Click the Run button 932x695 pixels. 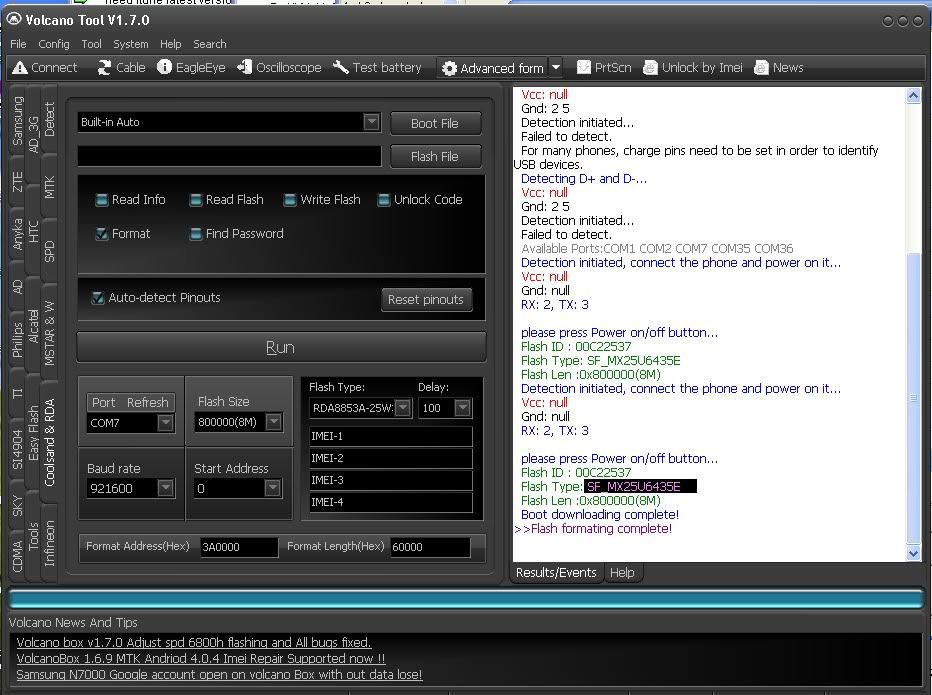(281, 347)
